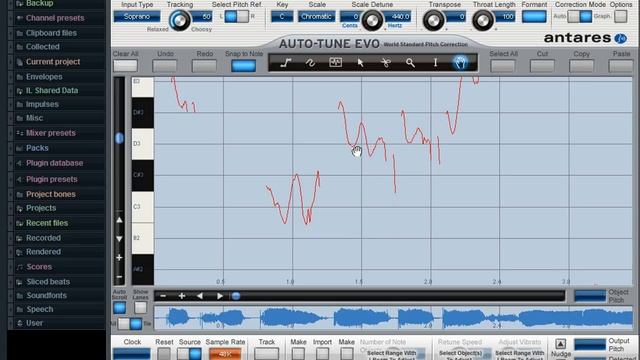Toggle Correction Mode Auto/Graph switch

tap(580, 16)
